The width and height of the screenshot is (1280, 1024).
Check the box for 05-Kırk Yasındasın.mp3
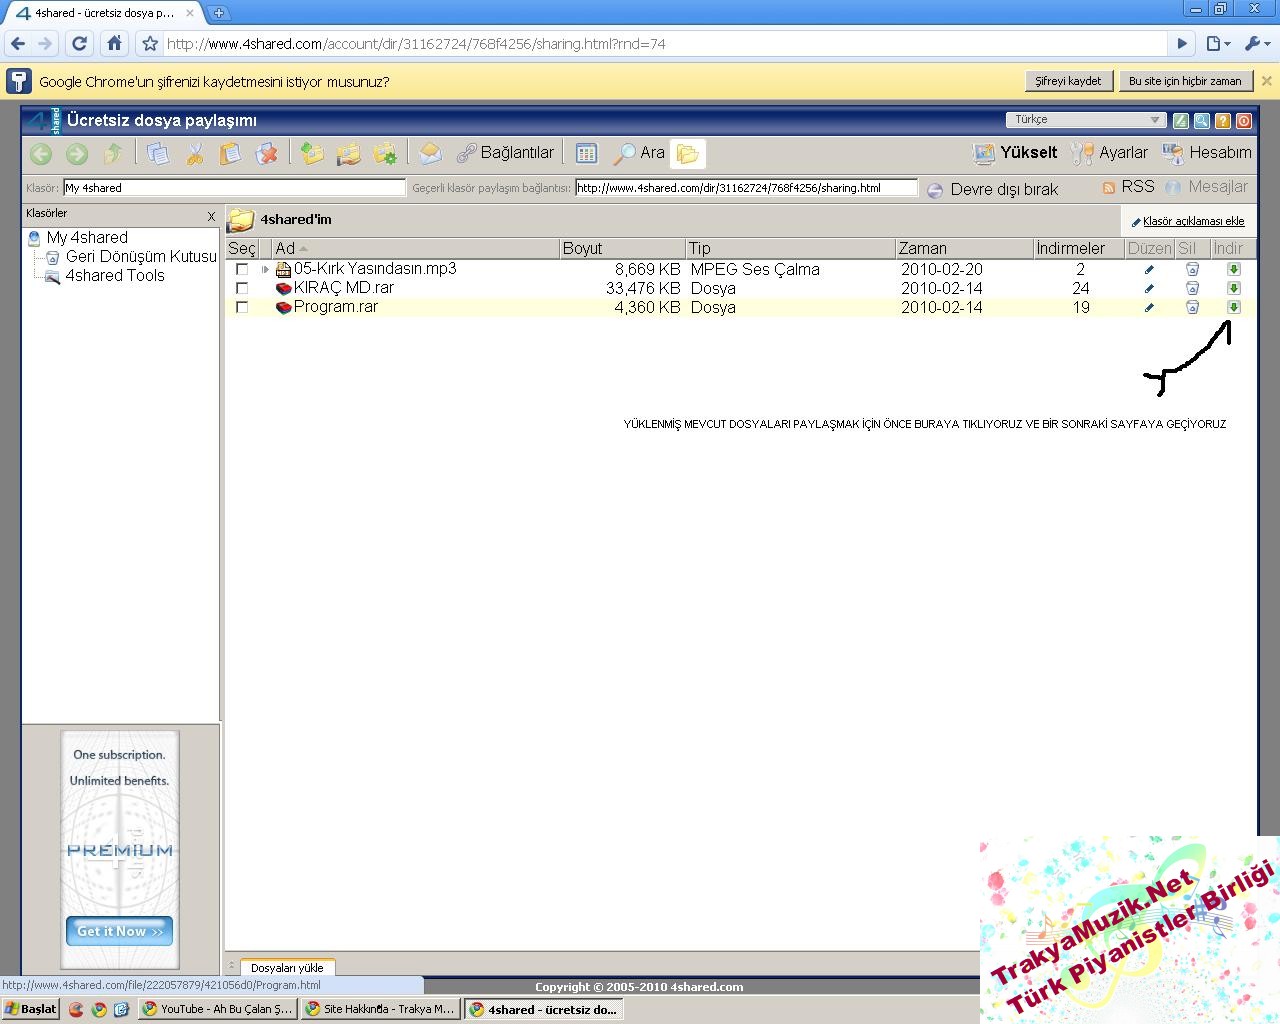pos(242,269)
